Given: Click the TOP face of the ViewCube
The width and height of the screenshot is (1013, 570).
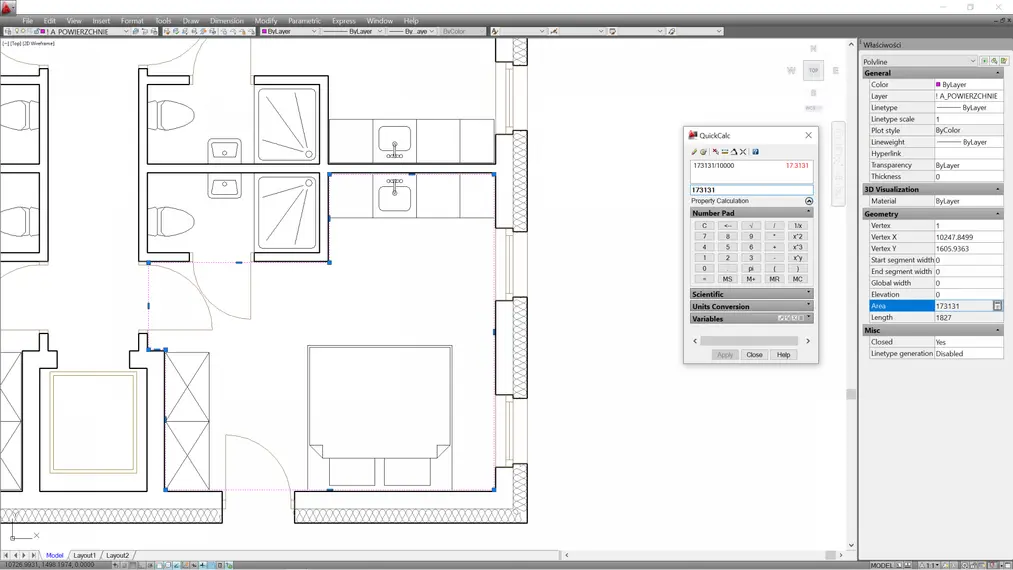Looking at the screenshot, I should [813, 70].
